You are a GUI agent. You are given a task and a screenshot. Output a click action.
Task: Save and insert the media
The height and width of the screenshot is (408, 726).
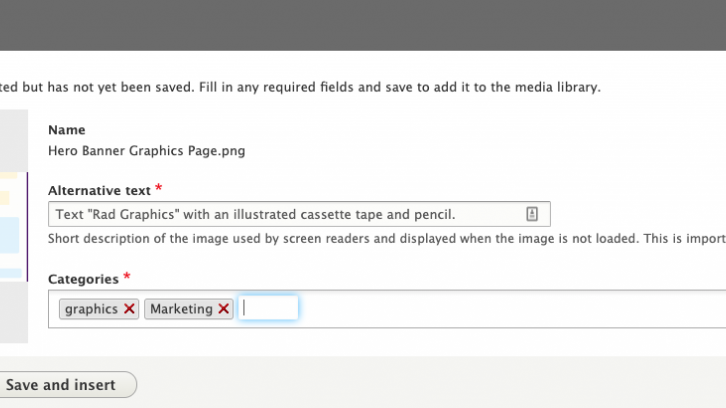65,384
